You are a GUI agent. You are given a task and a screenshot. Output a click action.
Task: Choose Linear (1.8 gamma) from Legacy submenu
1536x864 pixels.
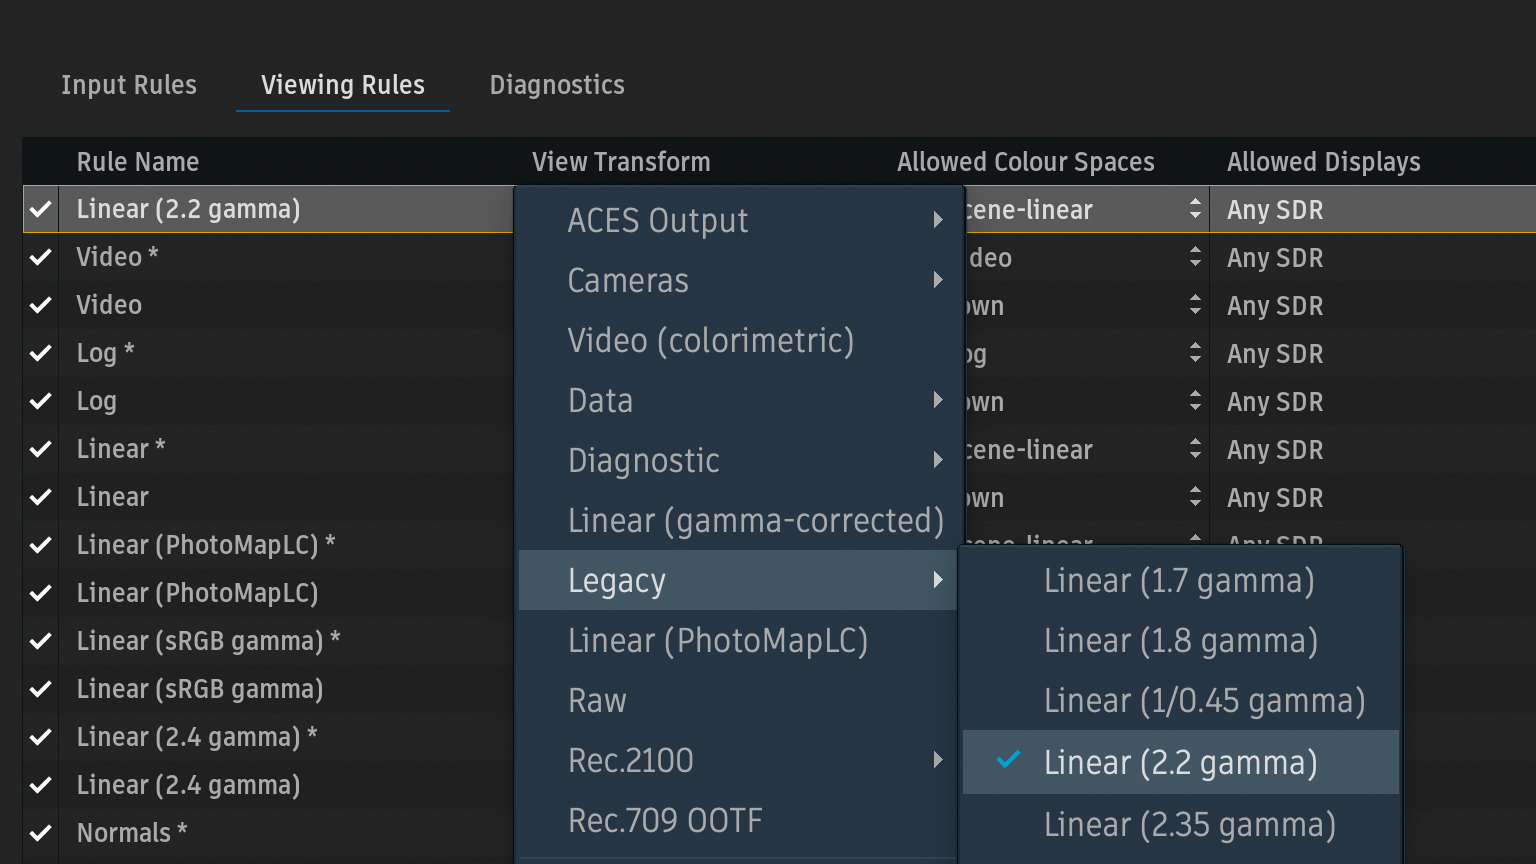pos(1180,641)
